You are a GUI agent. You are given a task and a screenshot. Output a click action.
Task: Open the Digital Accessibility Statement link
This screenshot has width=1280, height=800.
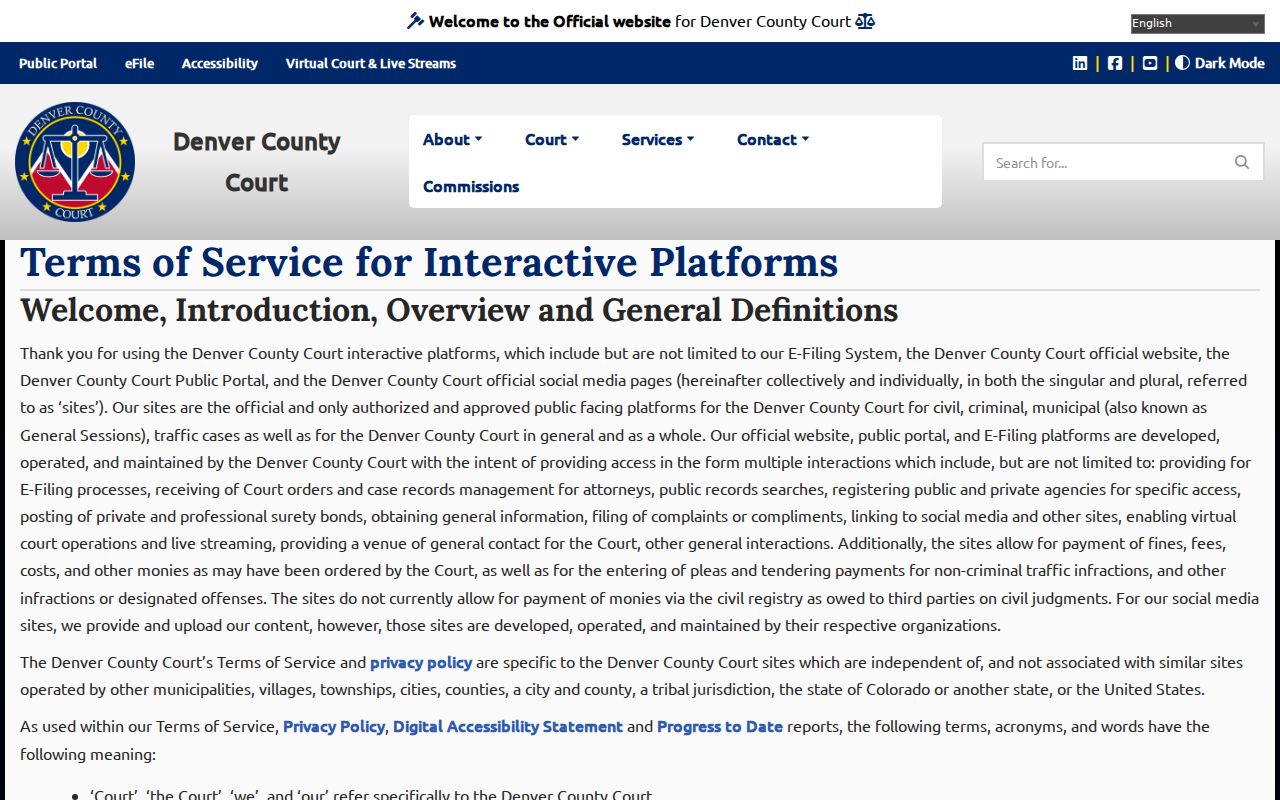[508, 726]
